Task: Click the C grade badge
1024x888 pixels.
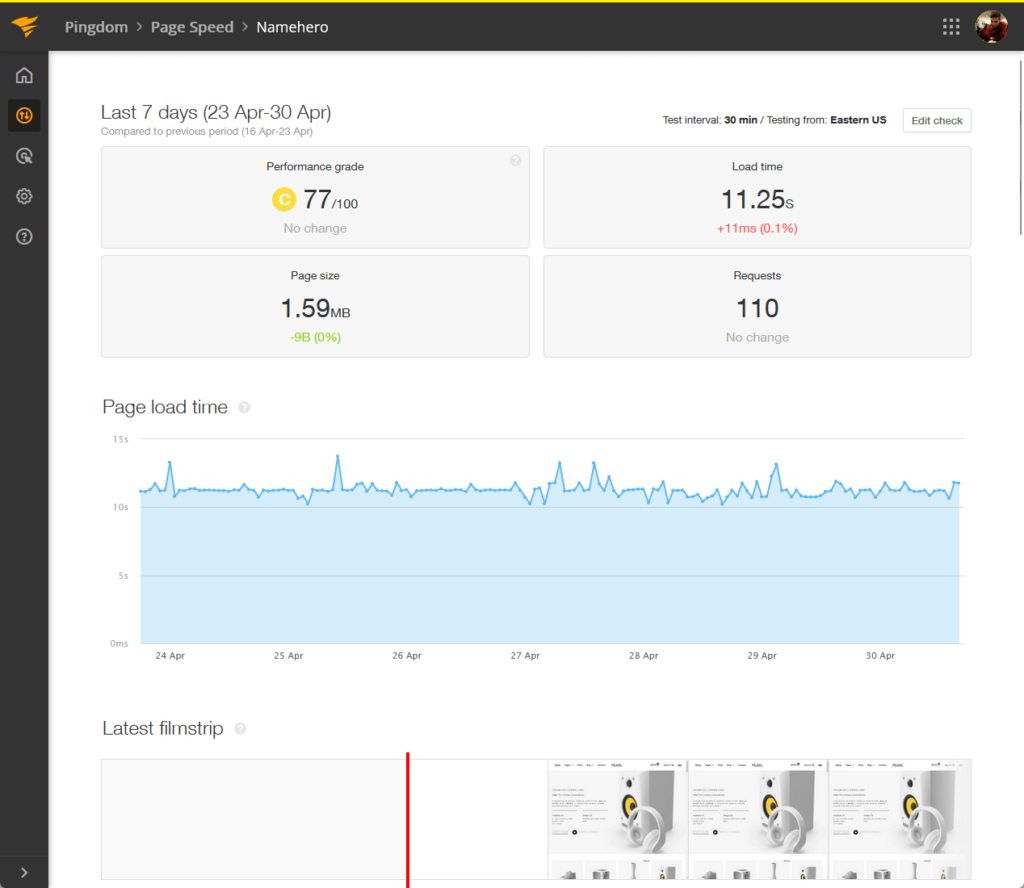Action: point(284,199)
